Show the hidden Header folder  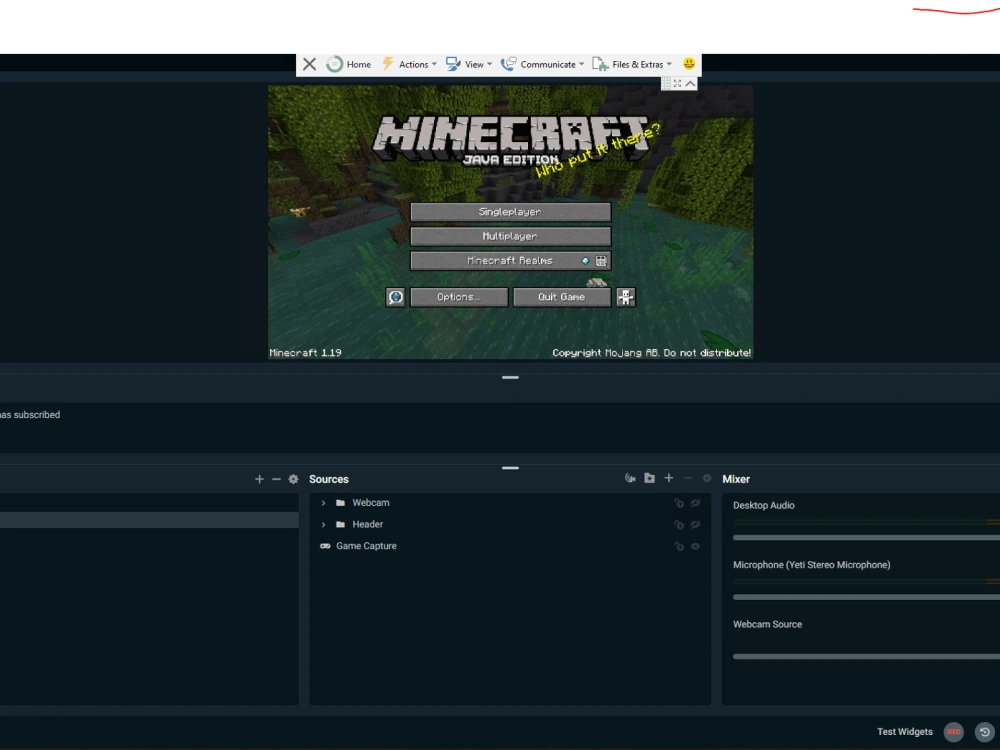click(x=696, y=525)
